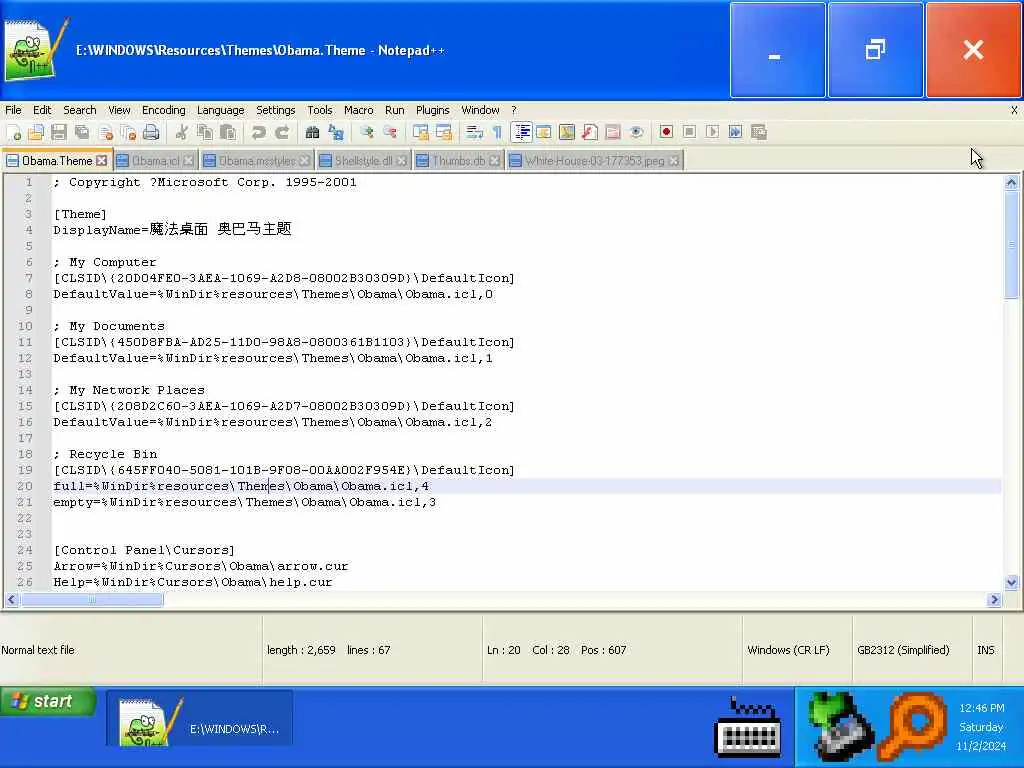Image resolution: width=1024 pixels, height=768 pixels.
Task: Click the Paste toolbar icon
Action: coord(228,133)
